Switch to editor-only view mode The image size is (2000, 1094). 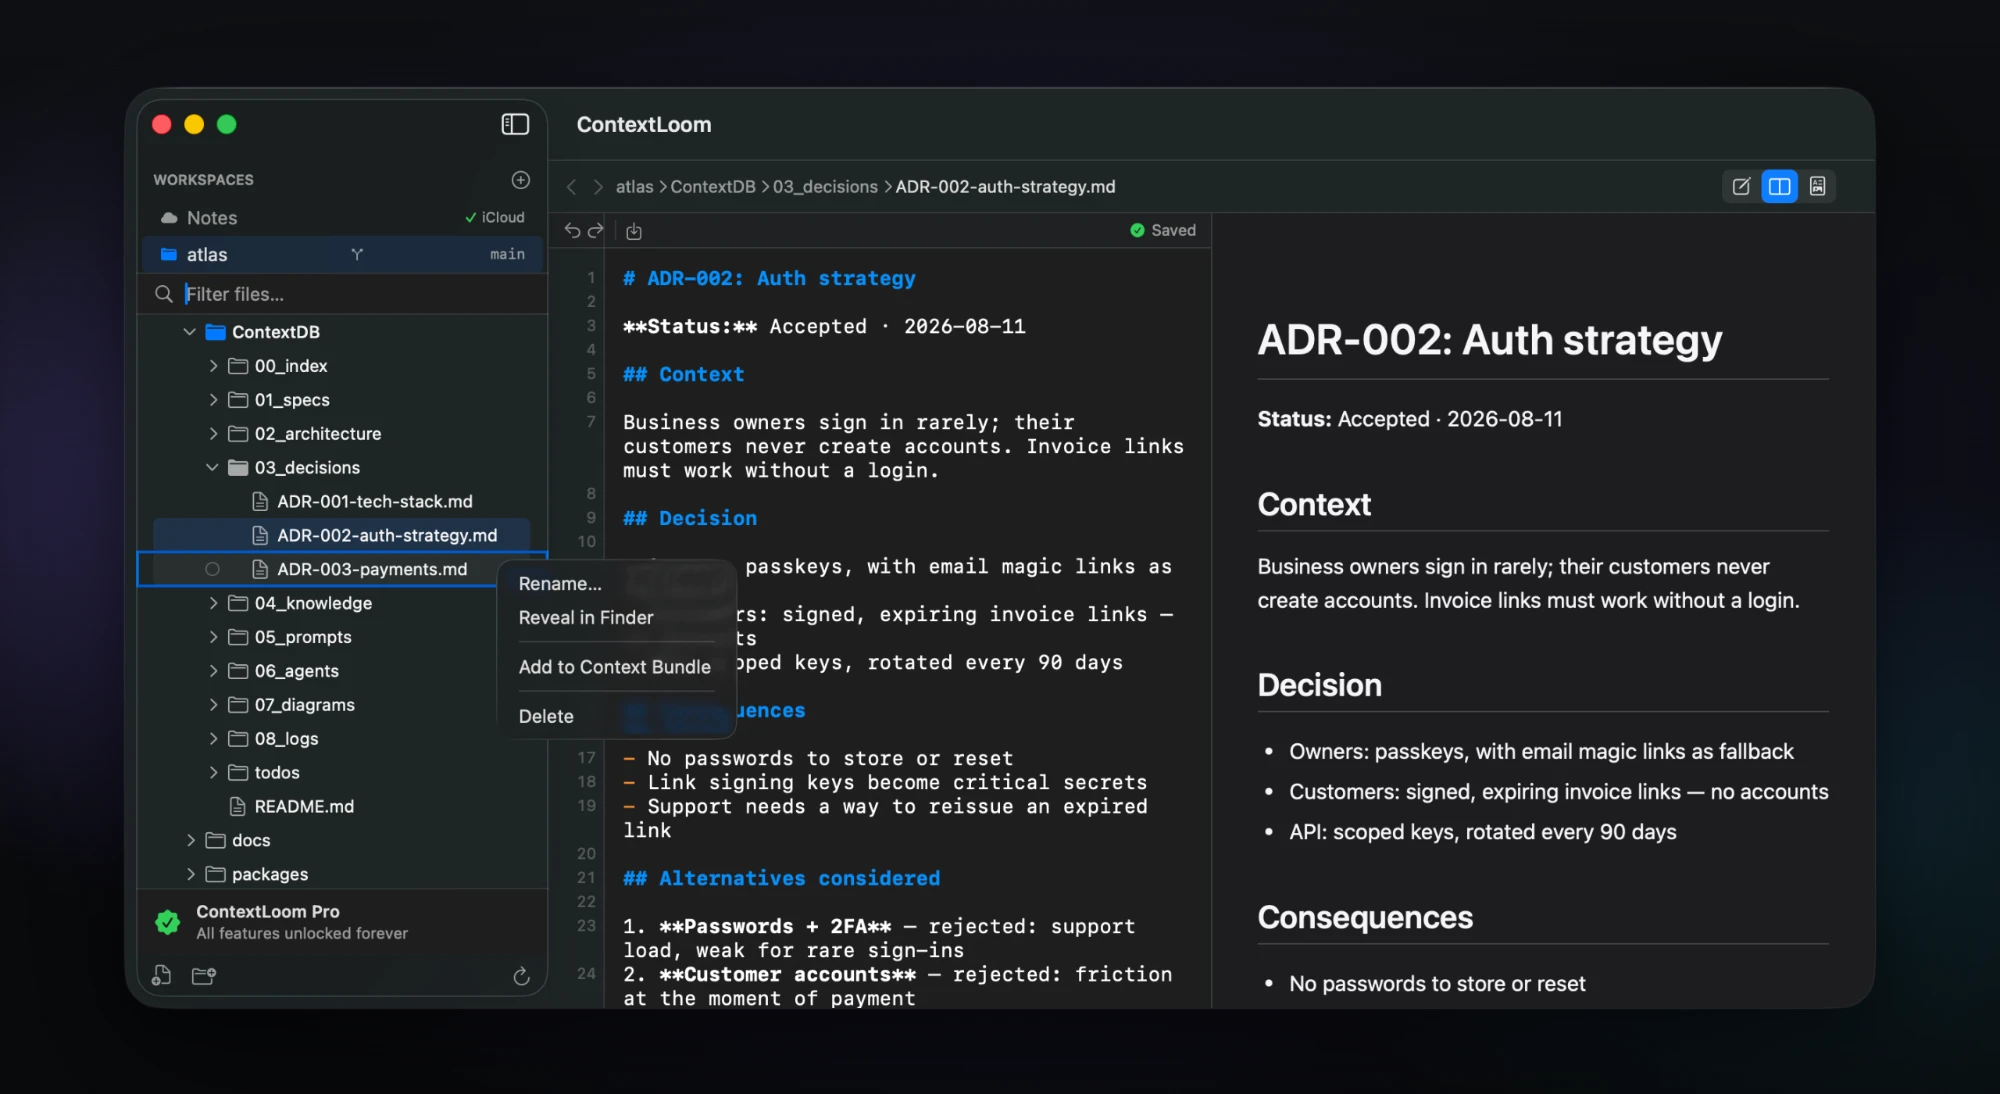[x=1741, y=186]
